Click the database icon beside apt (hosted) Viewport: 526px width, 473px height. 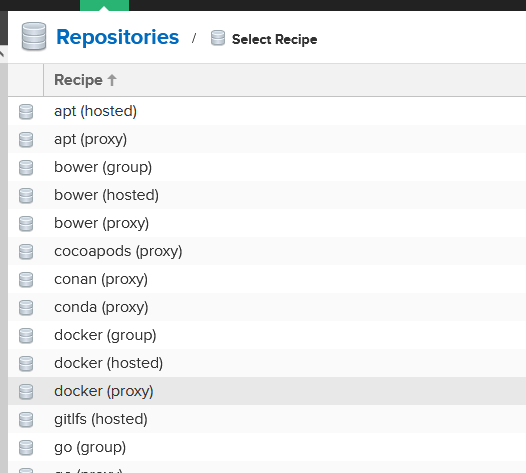[26, 112]
